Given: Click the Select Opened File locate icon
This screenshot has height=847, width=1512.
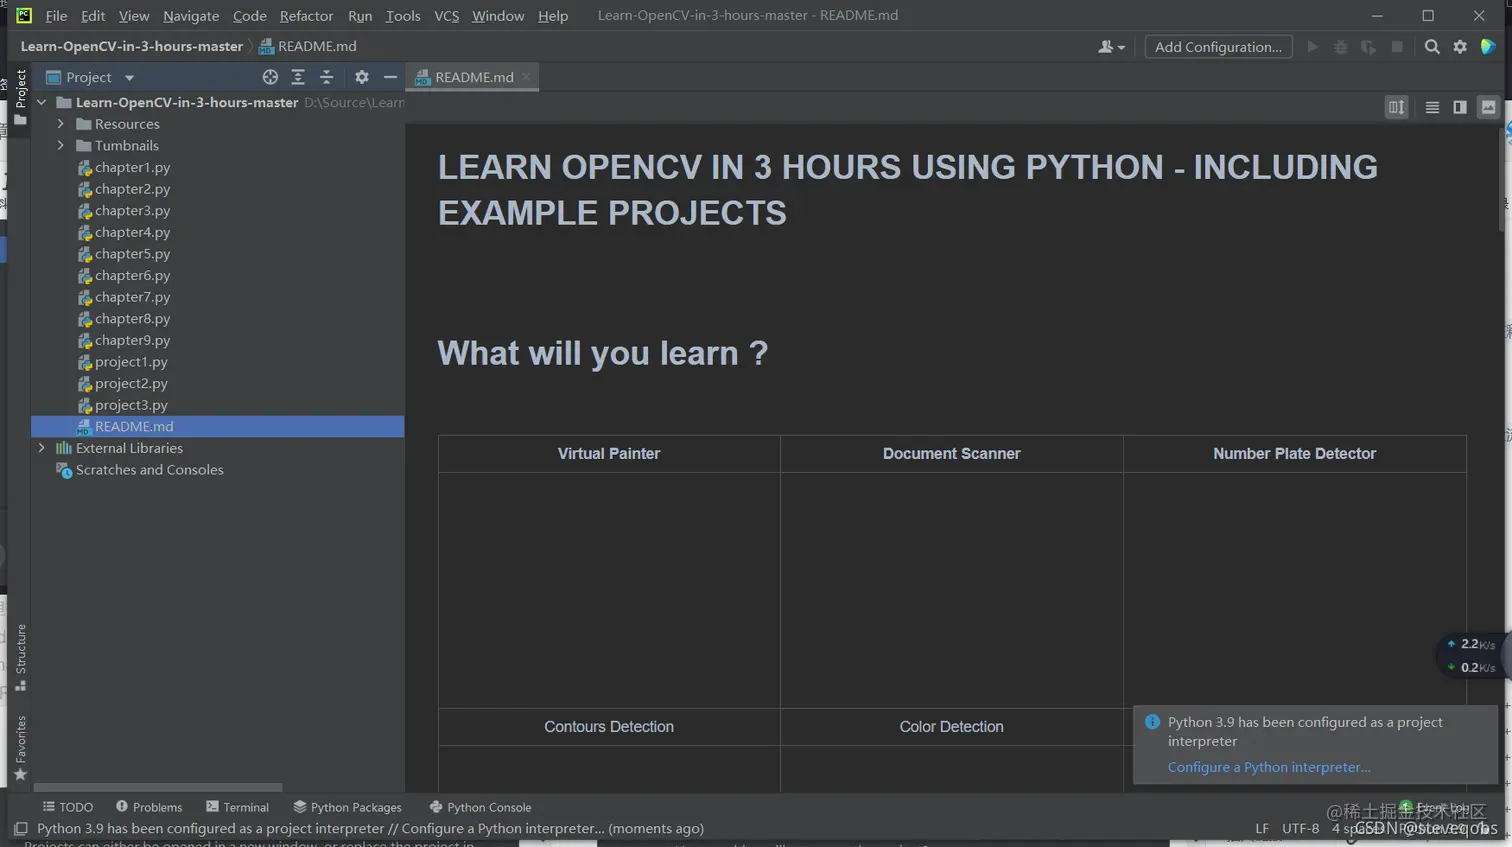Looking at the screenshot, I should coord(270,77).
